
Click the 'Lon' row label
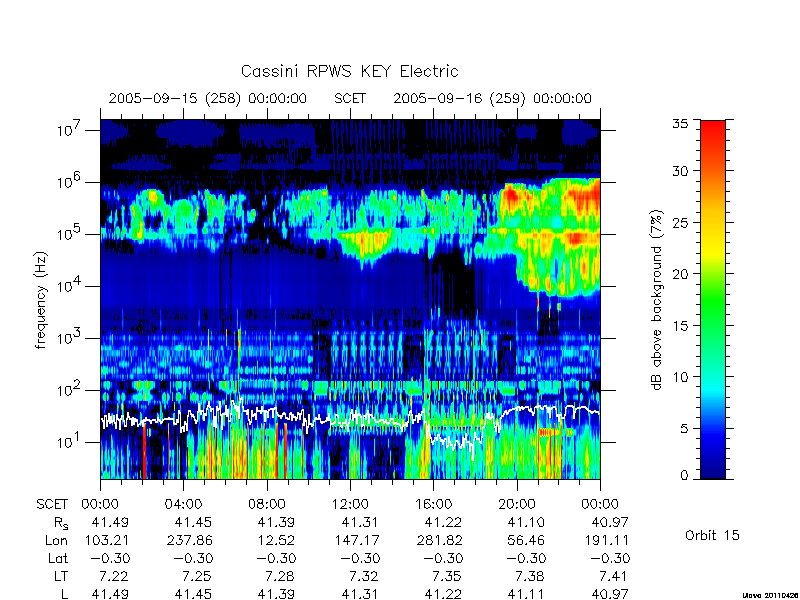[x=56, y=540]
